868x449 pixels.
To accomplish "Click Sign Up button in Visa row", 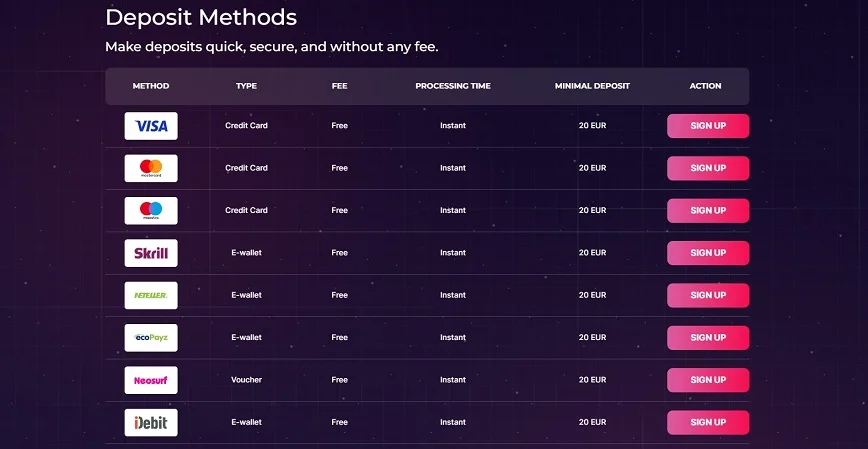I will coord(708,126).
